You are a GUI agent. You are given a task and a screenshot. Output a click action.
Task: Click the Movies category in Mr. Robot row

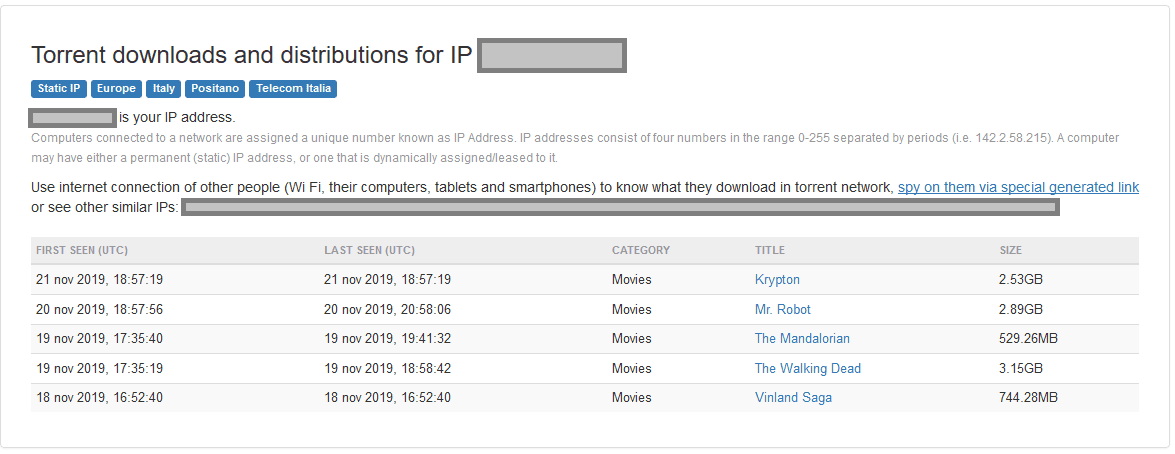pyautogui.click(x=631, y=310)
